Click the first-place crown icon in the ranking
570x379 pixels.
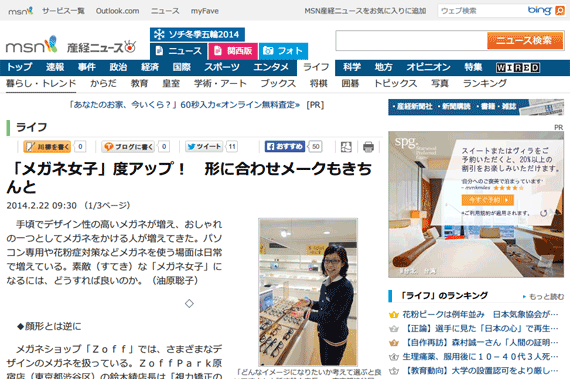pos(394,315)
